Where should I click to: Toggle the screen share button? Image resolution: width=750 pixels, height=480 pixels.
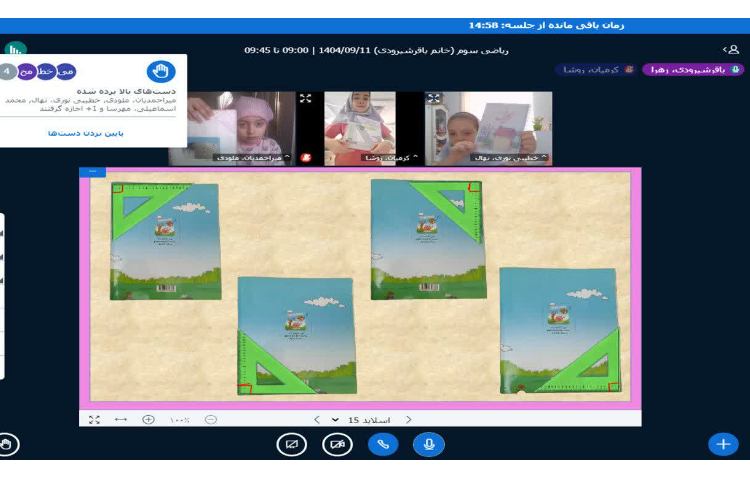point(291,444)
